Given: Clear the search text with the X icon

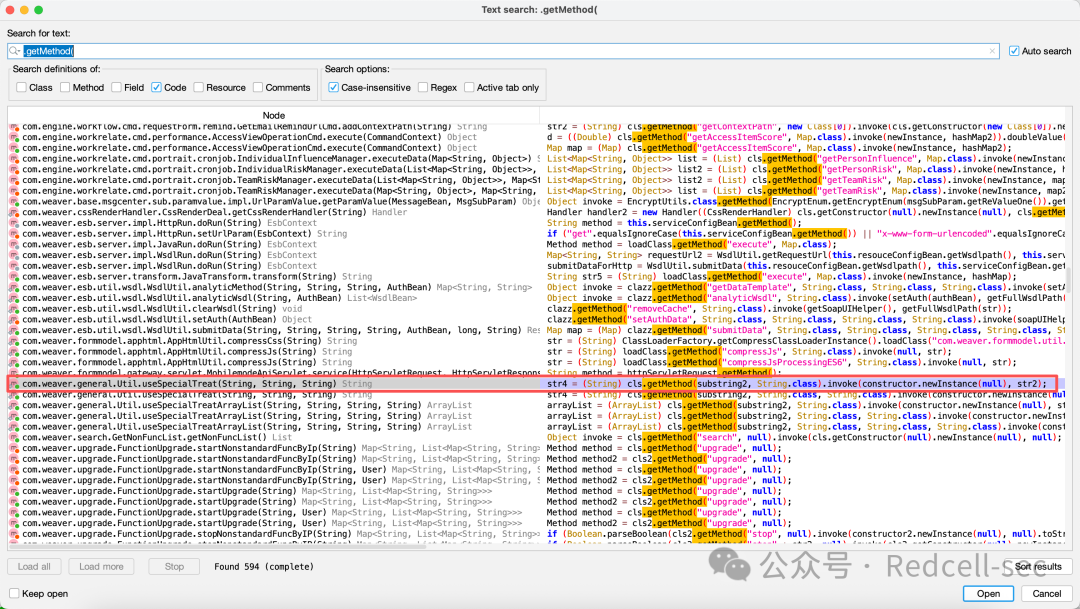Looking at the screenshot, I should click(992, 51).
